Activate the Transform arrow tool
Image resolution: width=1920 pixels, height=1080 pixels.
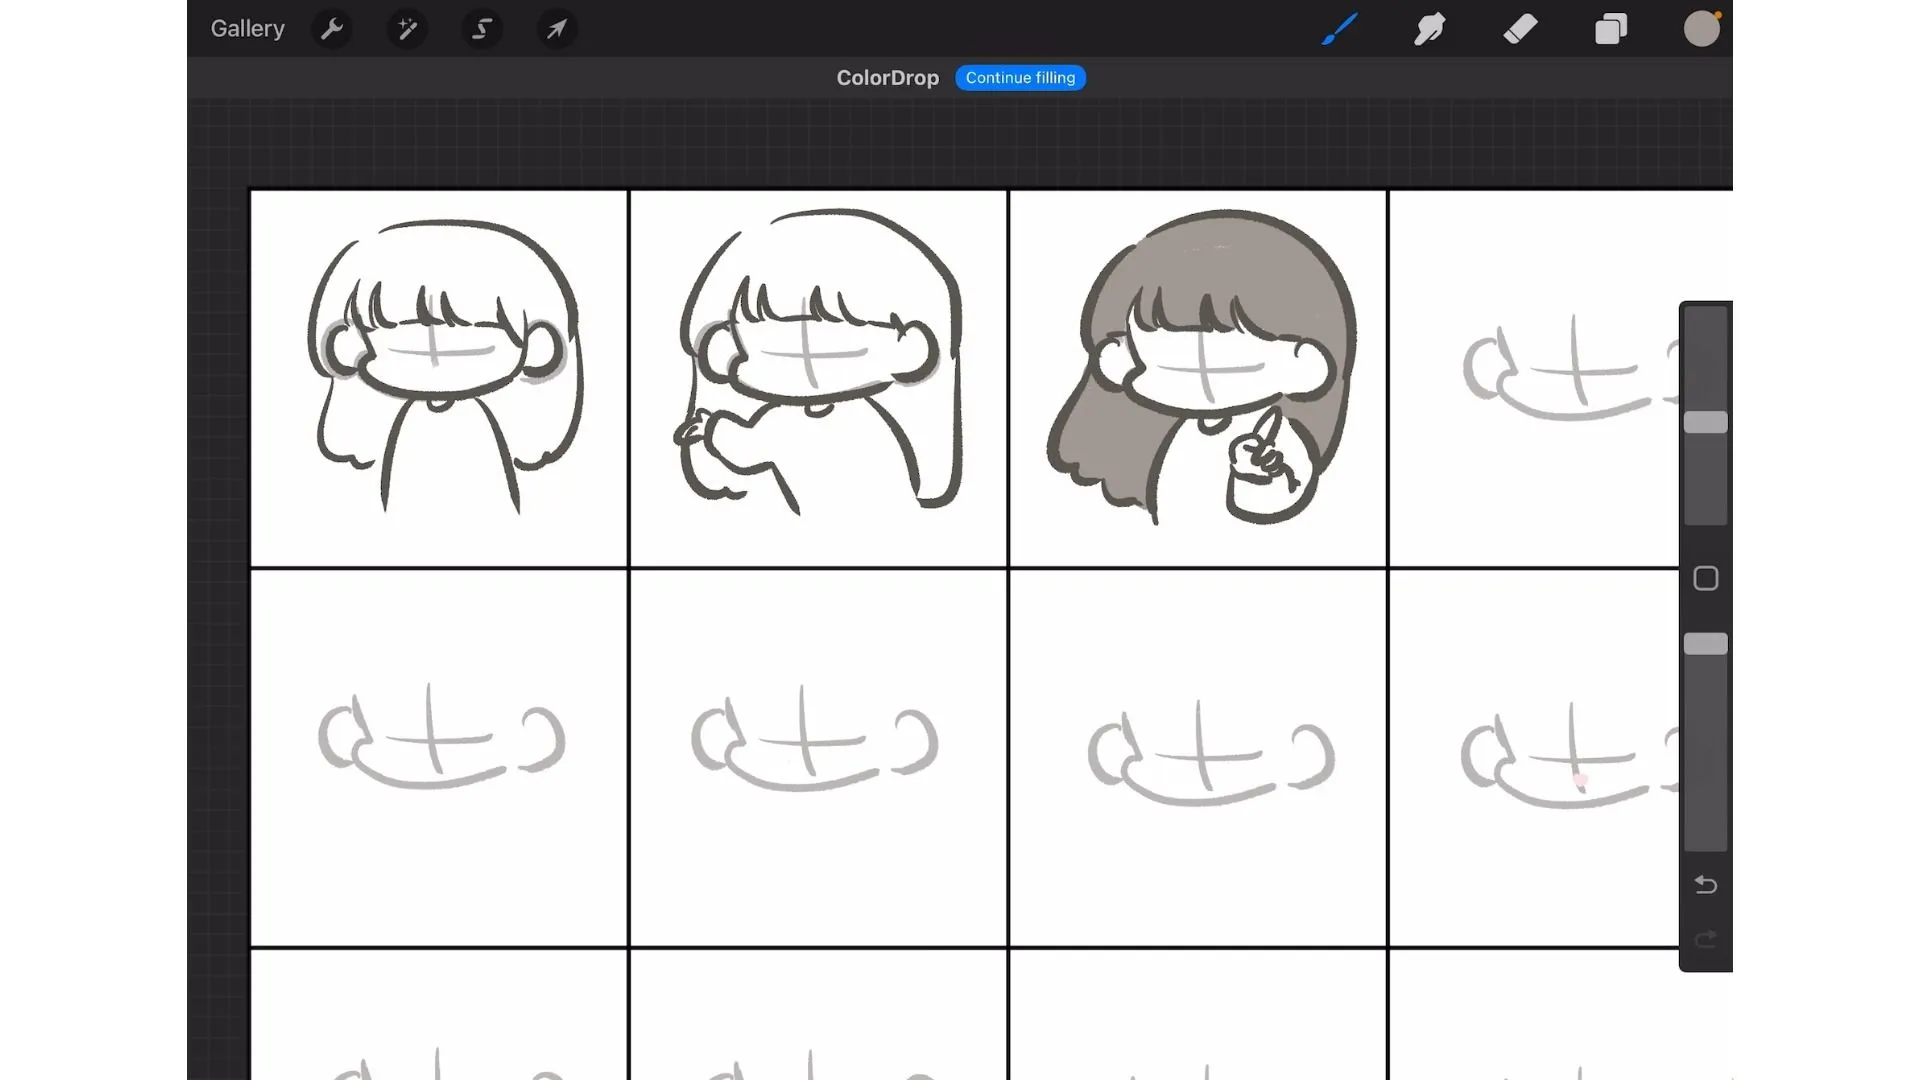557,29
